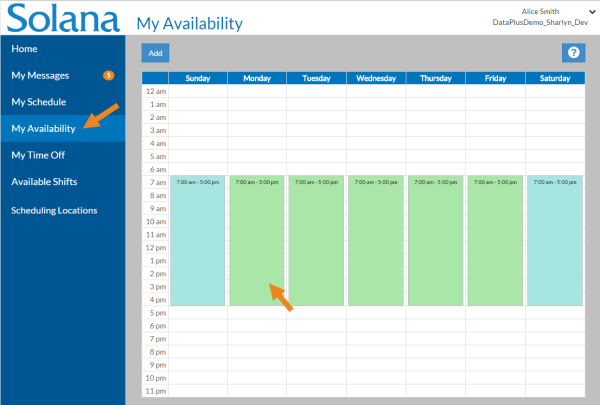This screenshot has width=600, height=405.
Task: Open My Time Off page
Action: [38, 156]
